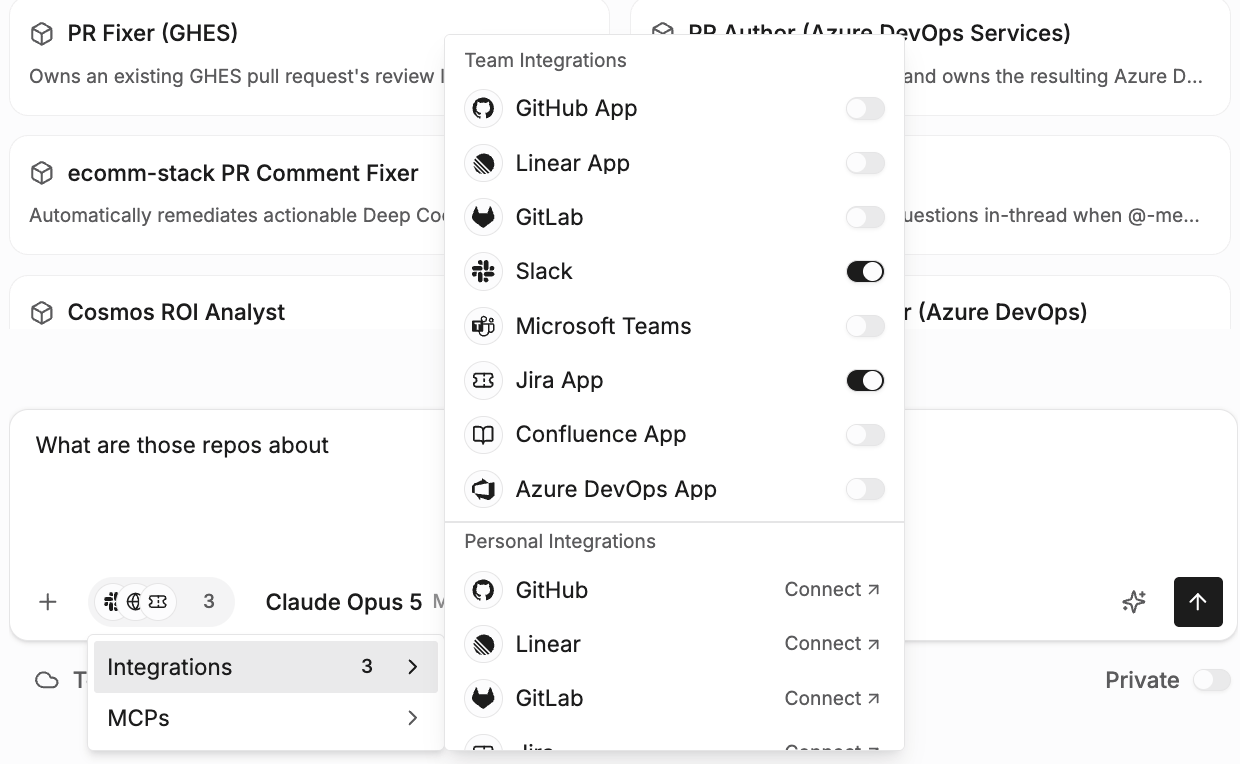
Task: Enable the GitHub App toggle
Action: [x=865, y=108]
